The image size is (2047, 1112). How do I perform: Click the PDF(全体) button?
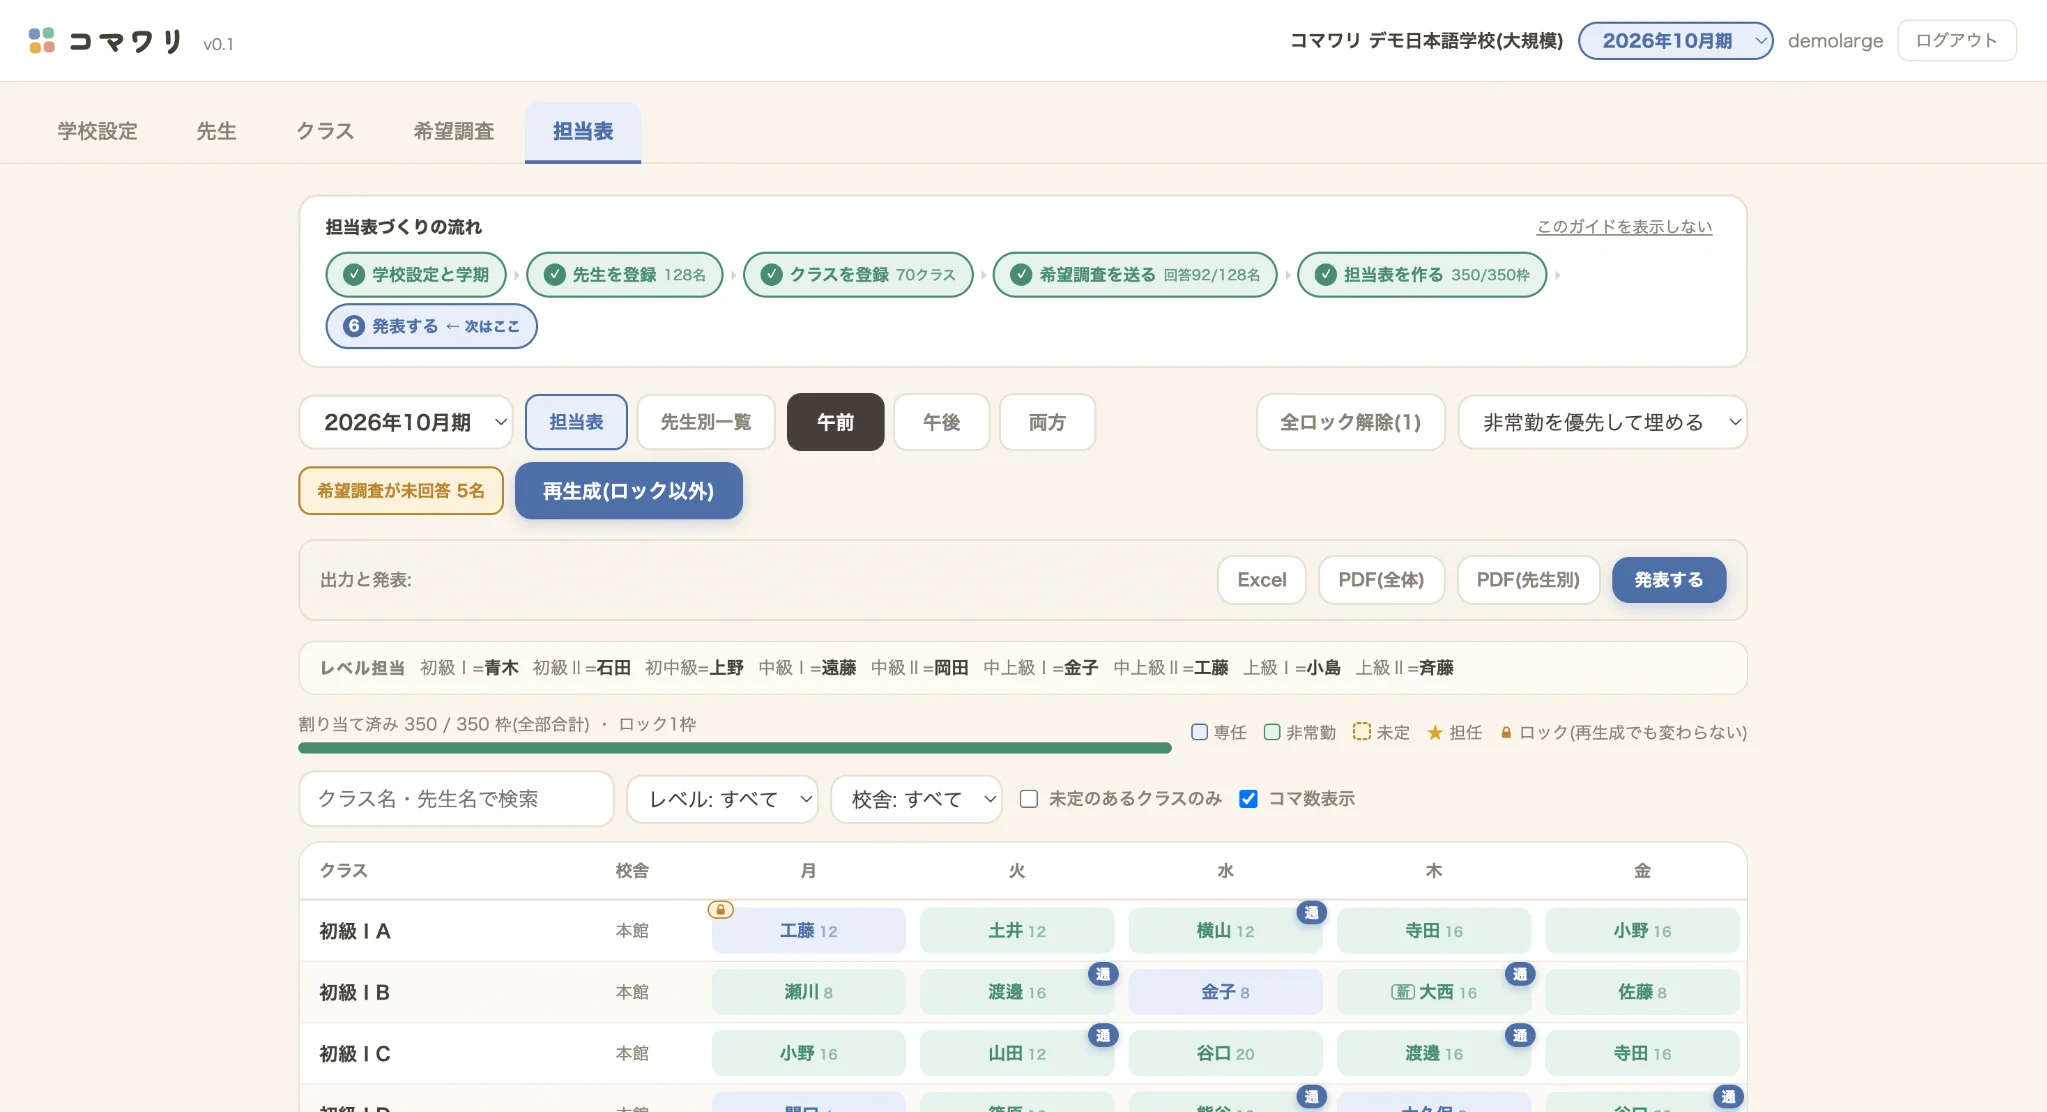1381,580
